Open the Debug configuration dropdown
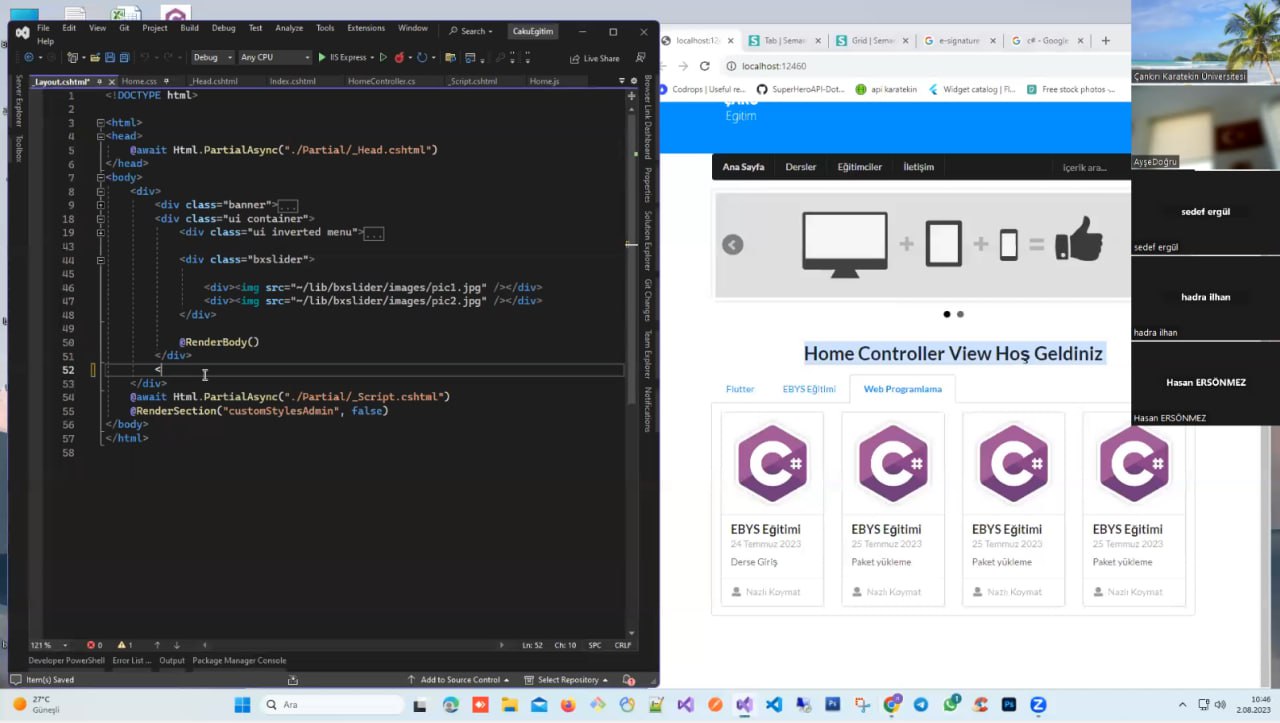Viewport: 1280px width, 723px height. [213, 58]
